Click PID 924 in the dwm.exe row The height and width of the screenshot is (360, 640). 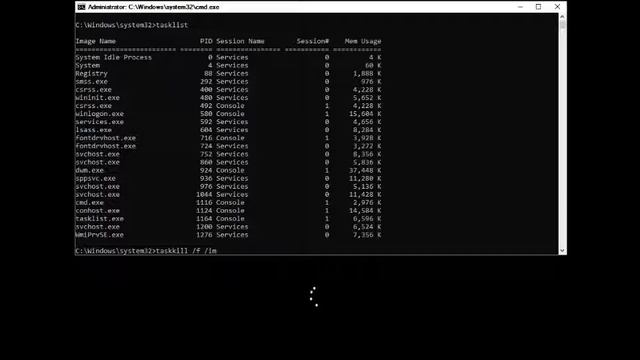click(206, 170)
